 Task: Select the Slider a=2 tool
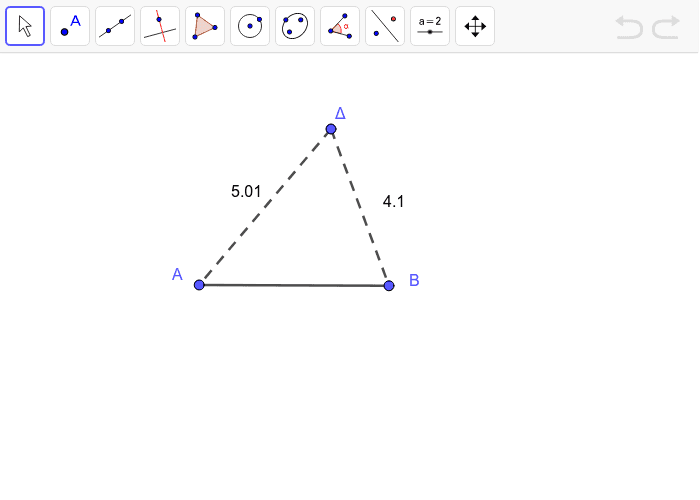[430, 26]
